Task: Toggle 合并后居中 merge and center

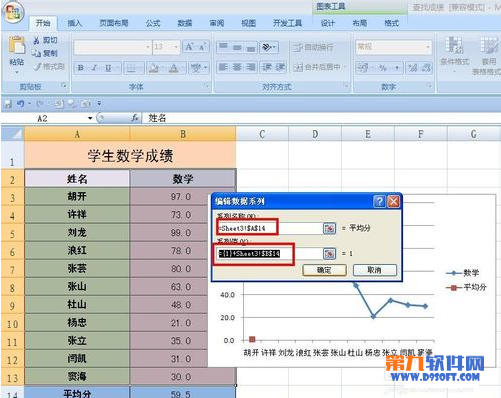Action: tap(317, 68)
